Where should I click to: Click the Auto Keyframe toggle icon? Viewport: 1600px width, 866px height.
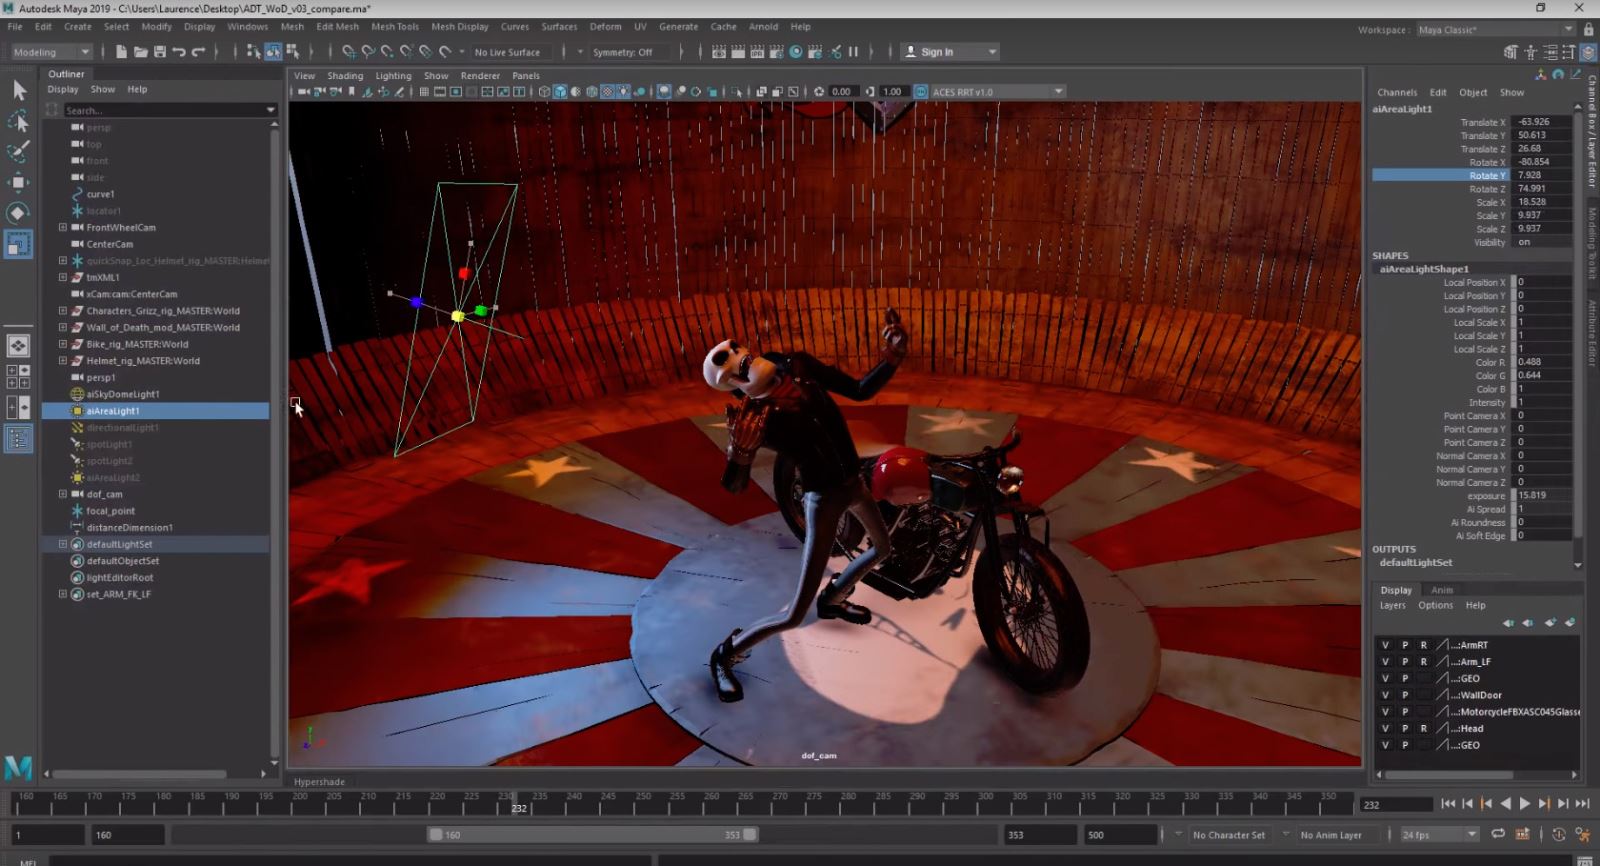pos(1559,835)
